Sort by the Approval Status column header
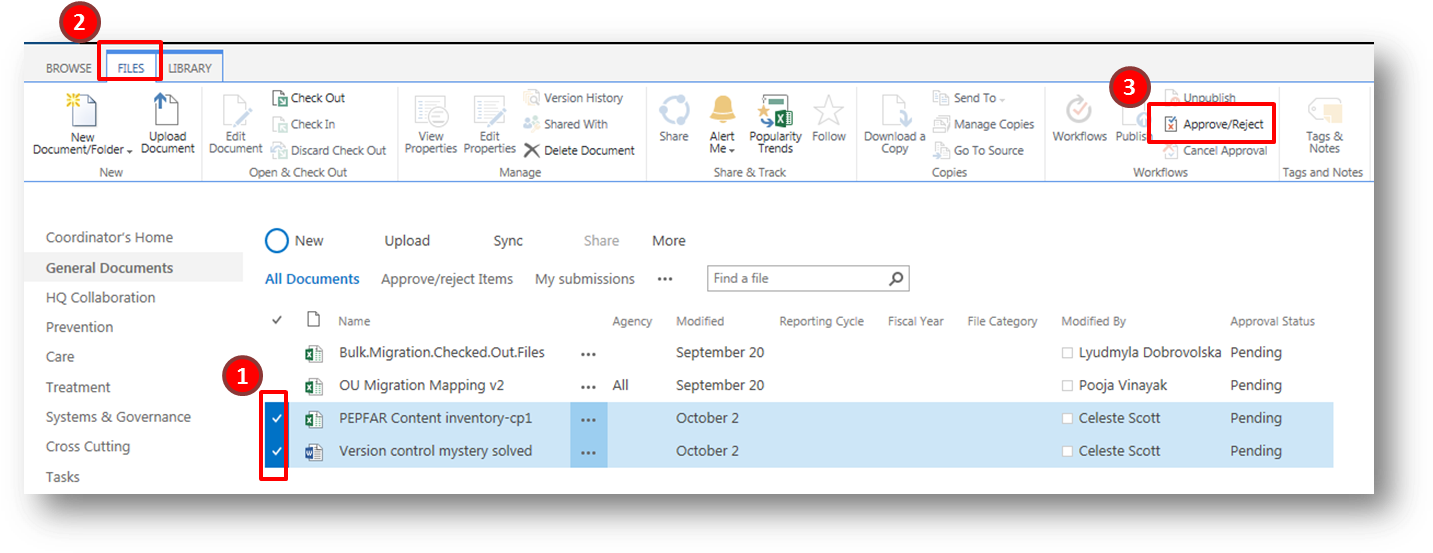The height and width of the screenshot is (553, 1433). pos(1272,321)
